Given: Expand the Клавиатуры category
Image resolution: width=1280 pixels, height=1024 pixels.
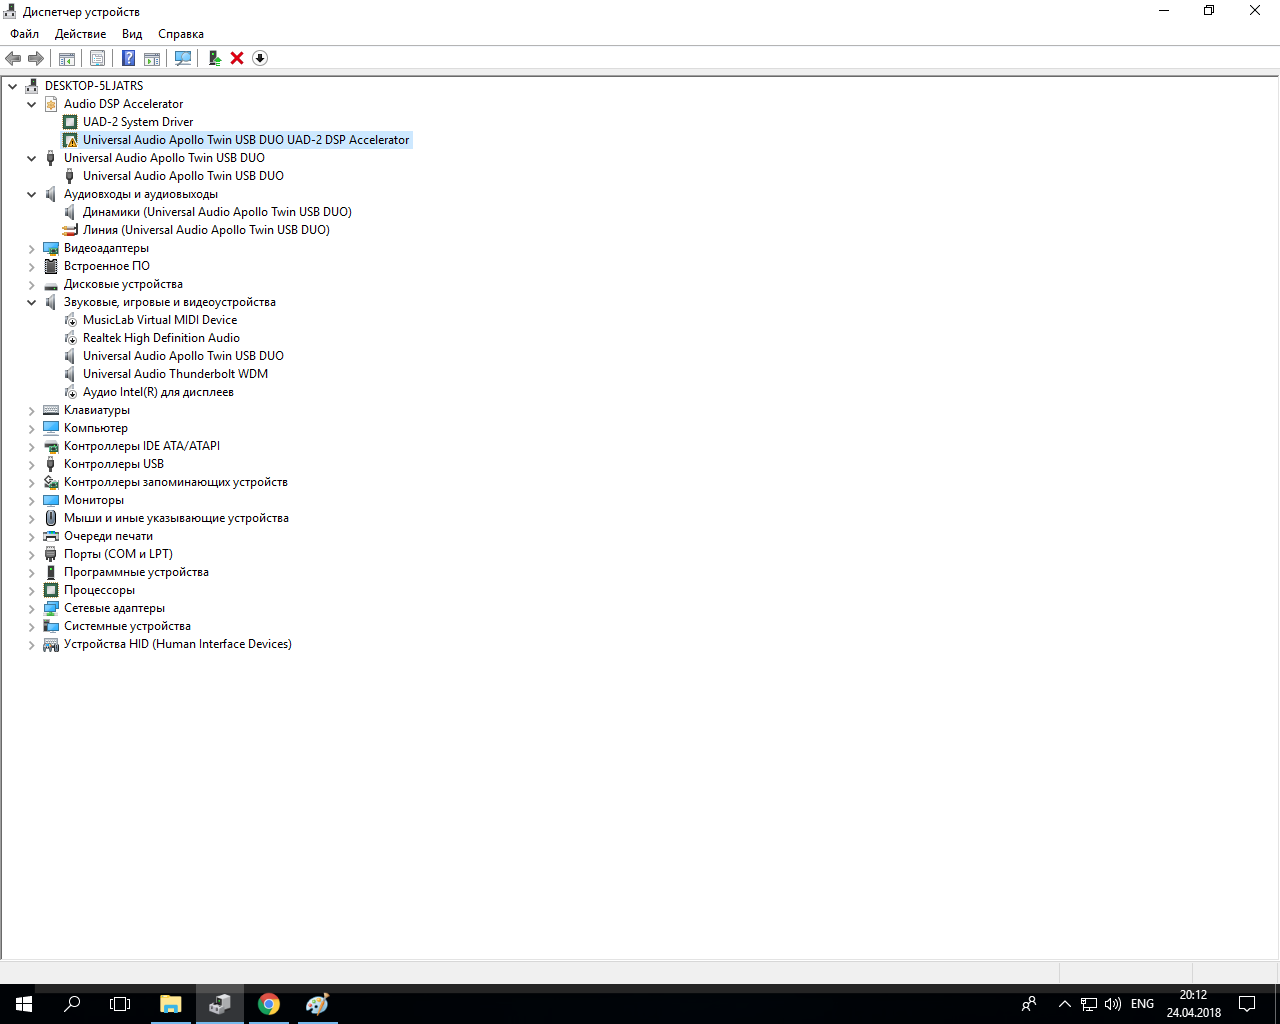Looking at the screenshot, I should 32,410.
